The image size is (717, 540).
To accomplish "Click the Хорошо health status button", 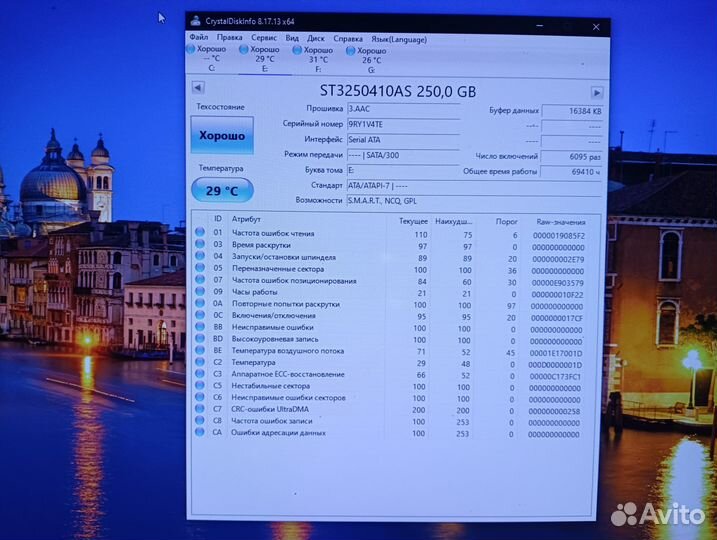I will [222, 135].
